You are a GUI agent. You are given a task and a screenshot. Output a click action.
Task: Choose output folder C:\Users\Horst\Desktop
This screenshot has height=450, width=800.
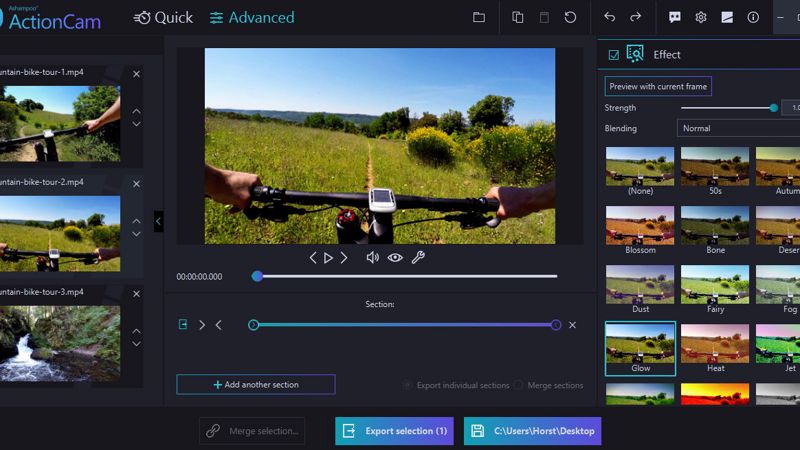533,431
